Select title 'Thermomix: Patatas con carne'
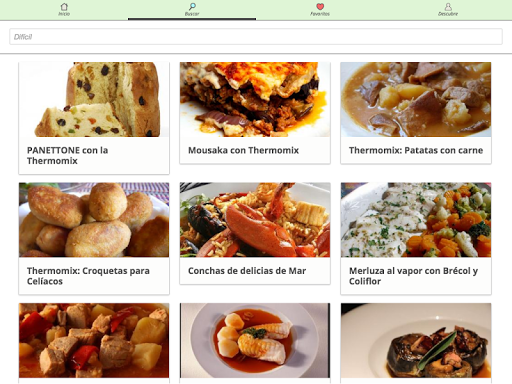 point(416,150)
